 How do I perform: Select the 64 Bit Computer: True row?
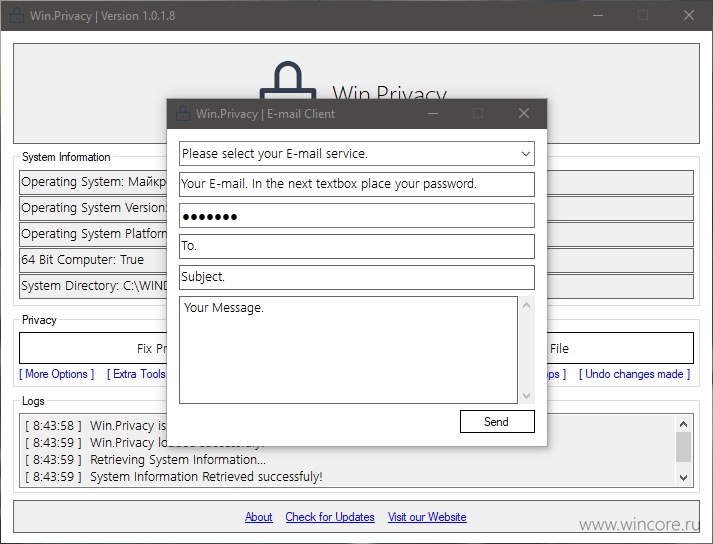pyautogui.click(x=93, y=260)
